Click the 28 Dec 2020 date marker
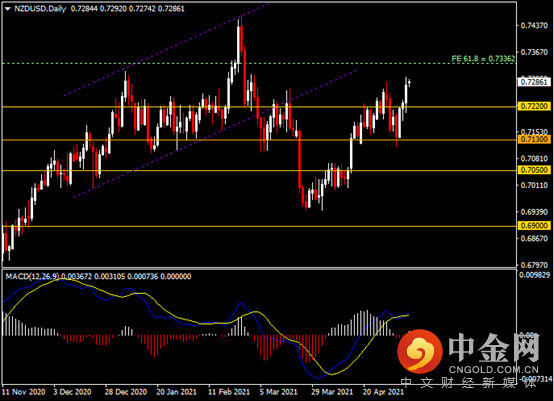The image size is (554, 401). pos(126,392)
